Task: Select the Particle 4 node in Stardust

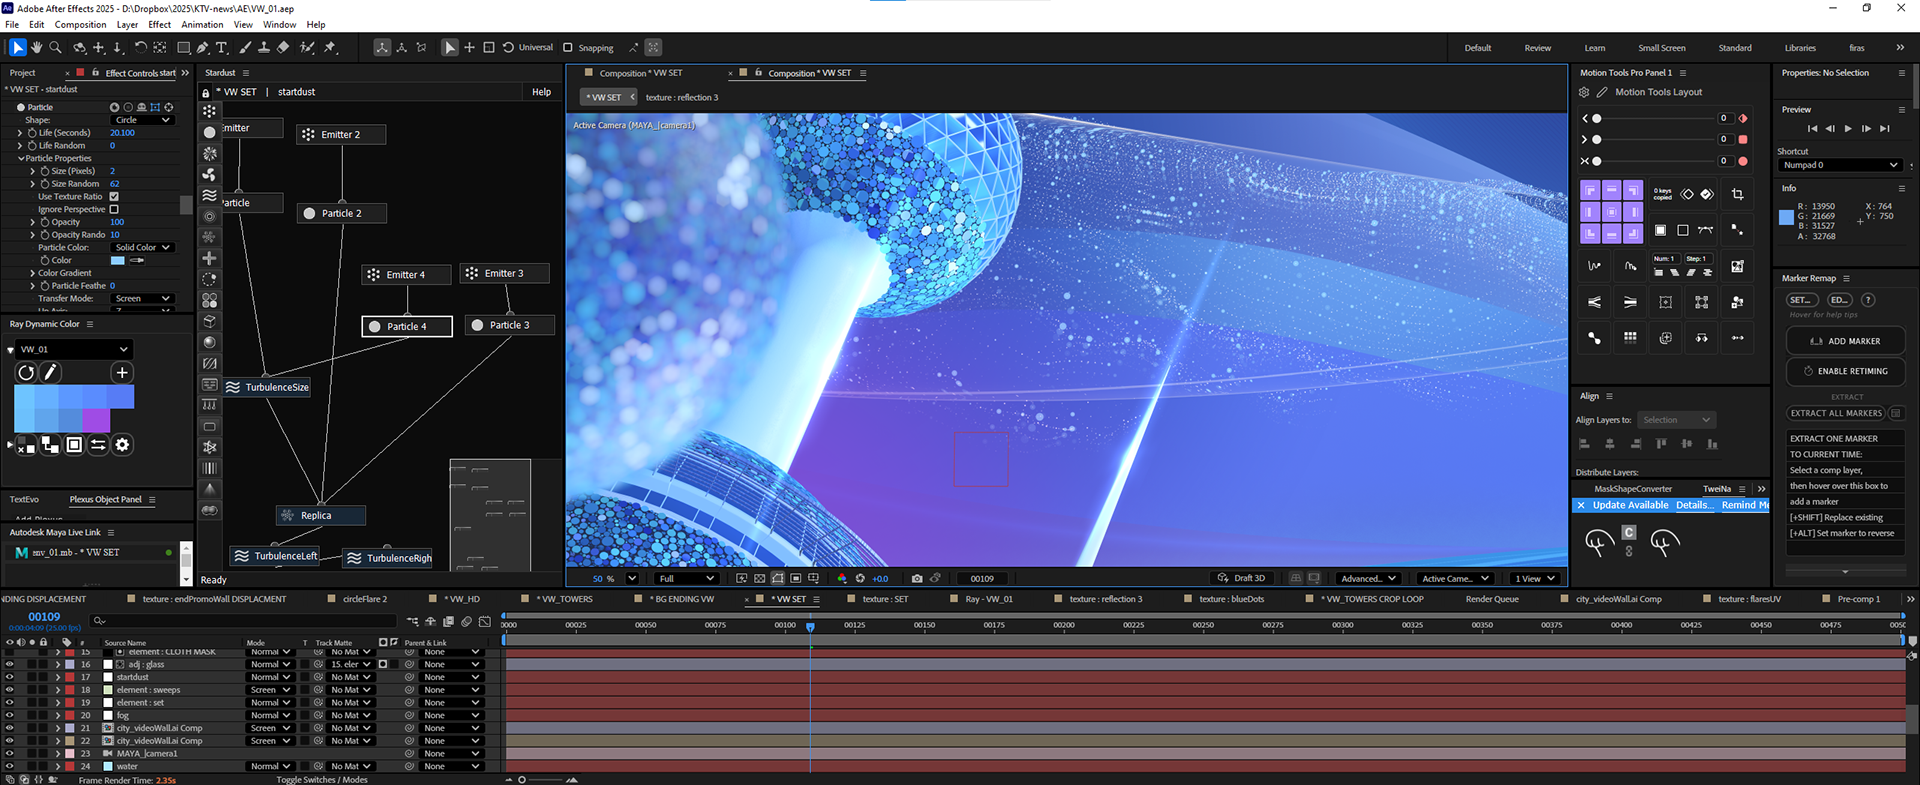Action: [407, 326]
